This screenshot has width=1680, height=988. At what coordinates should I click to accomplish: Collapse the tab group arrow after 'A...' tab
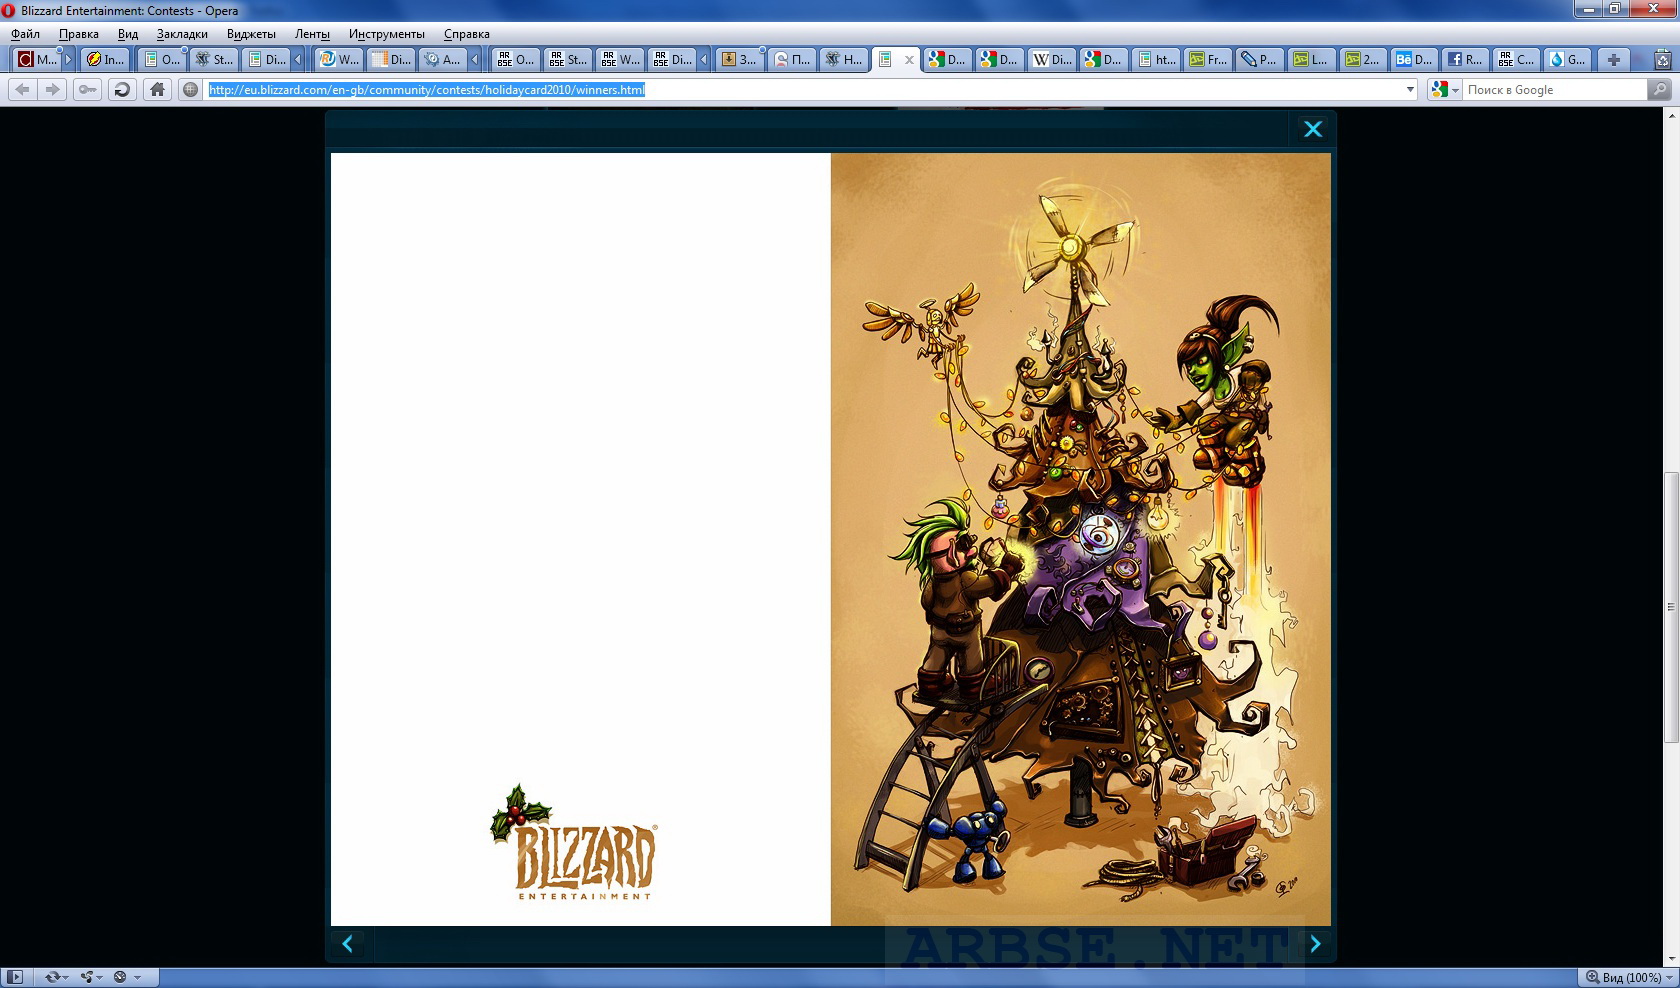[475, 60]
